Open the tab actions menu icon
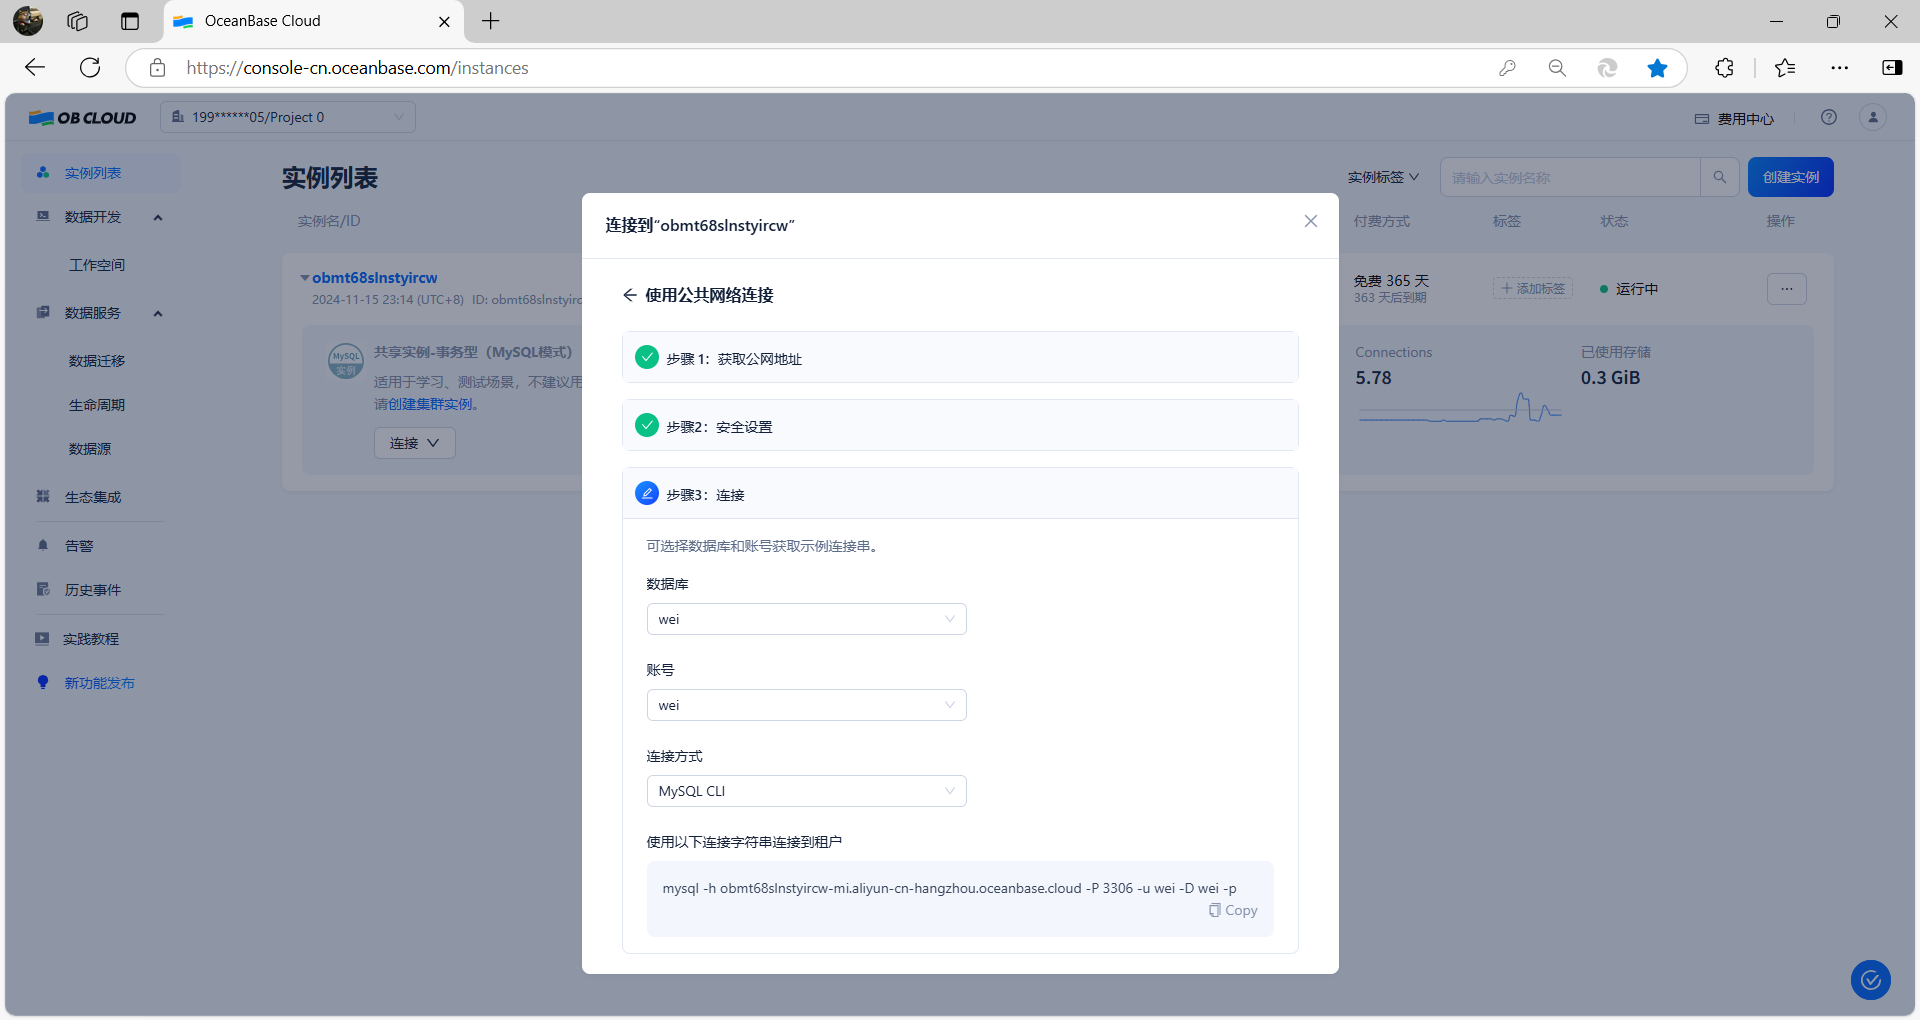Screen dimensions: 1920x1020 130,21
